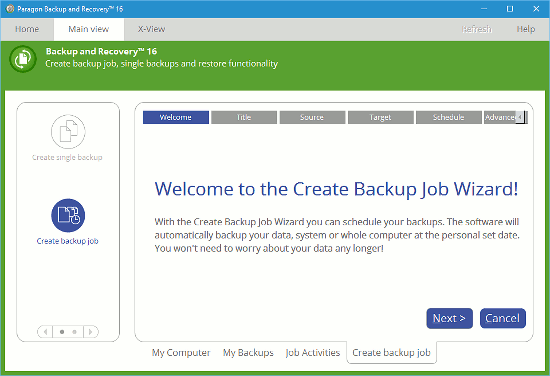Select the Source wizard step
550x376 pixels.
(312, 117)
